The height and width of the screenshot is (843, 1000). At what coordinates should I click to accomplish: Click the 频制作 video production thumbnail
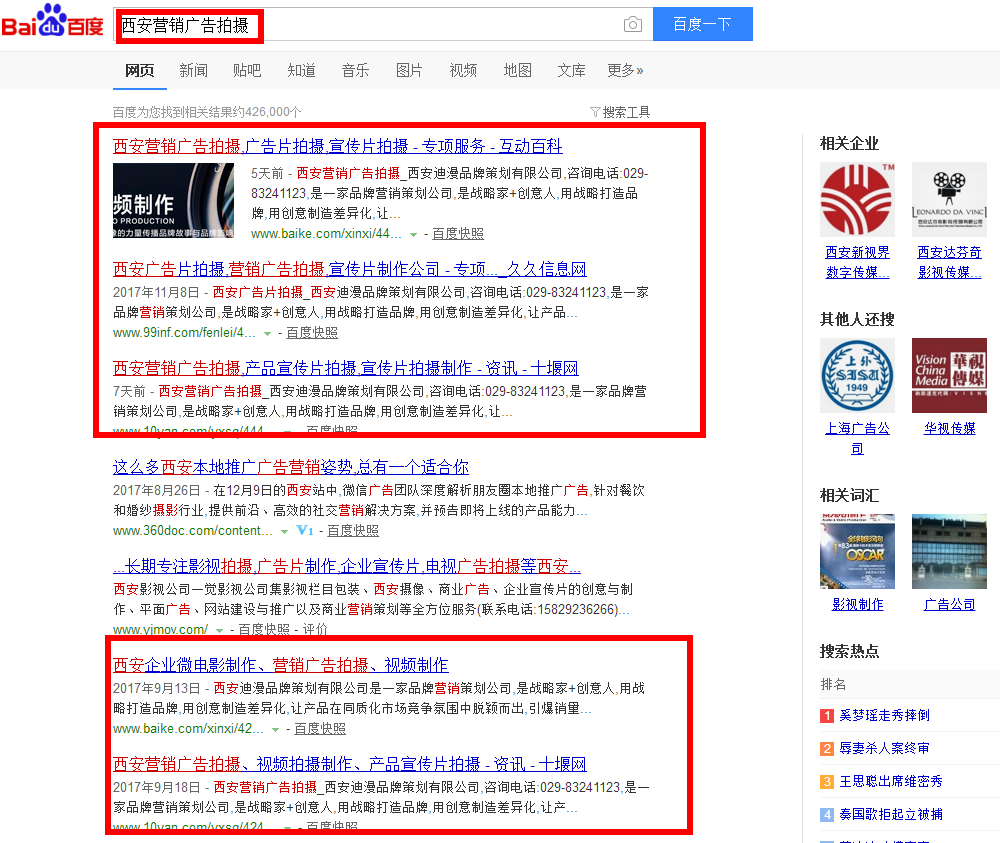point(173,200)
